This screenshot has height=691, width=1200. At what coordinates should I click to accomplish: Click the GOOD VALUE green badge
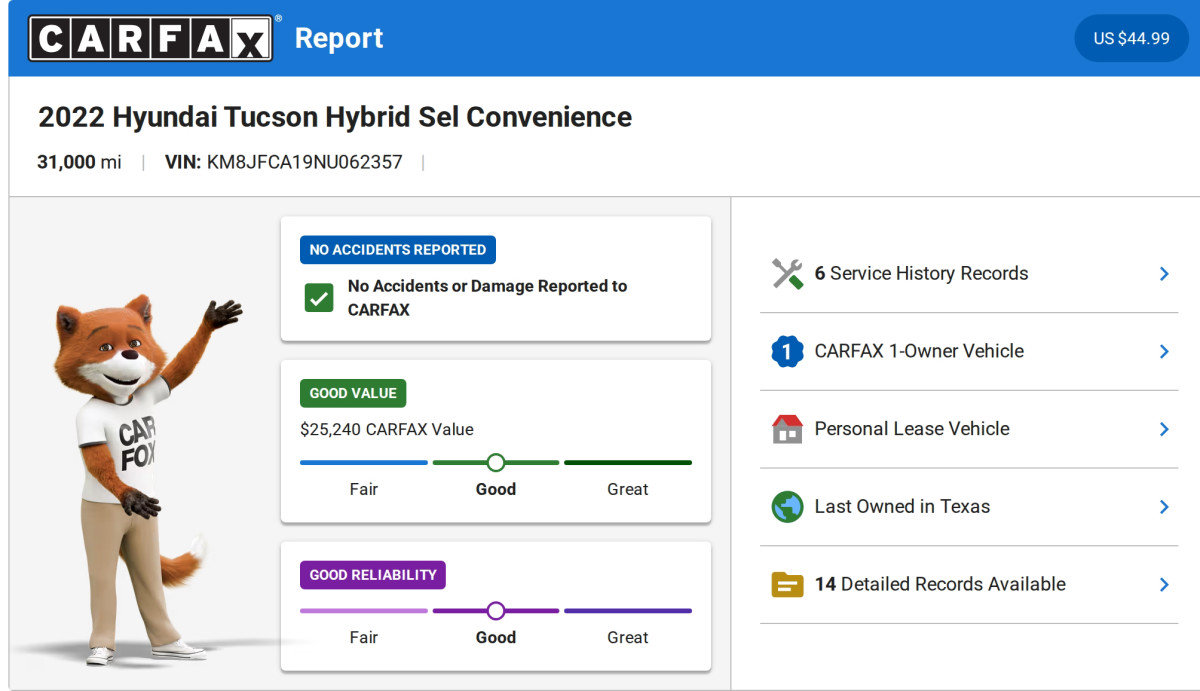click(x=353, y=393)
